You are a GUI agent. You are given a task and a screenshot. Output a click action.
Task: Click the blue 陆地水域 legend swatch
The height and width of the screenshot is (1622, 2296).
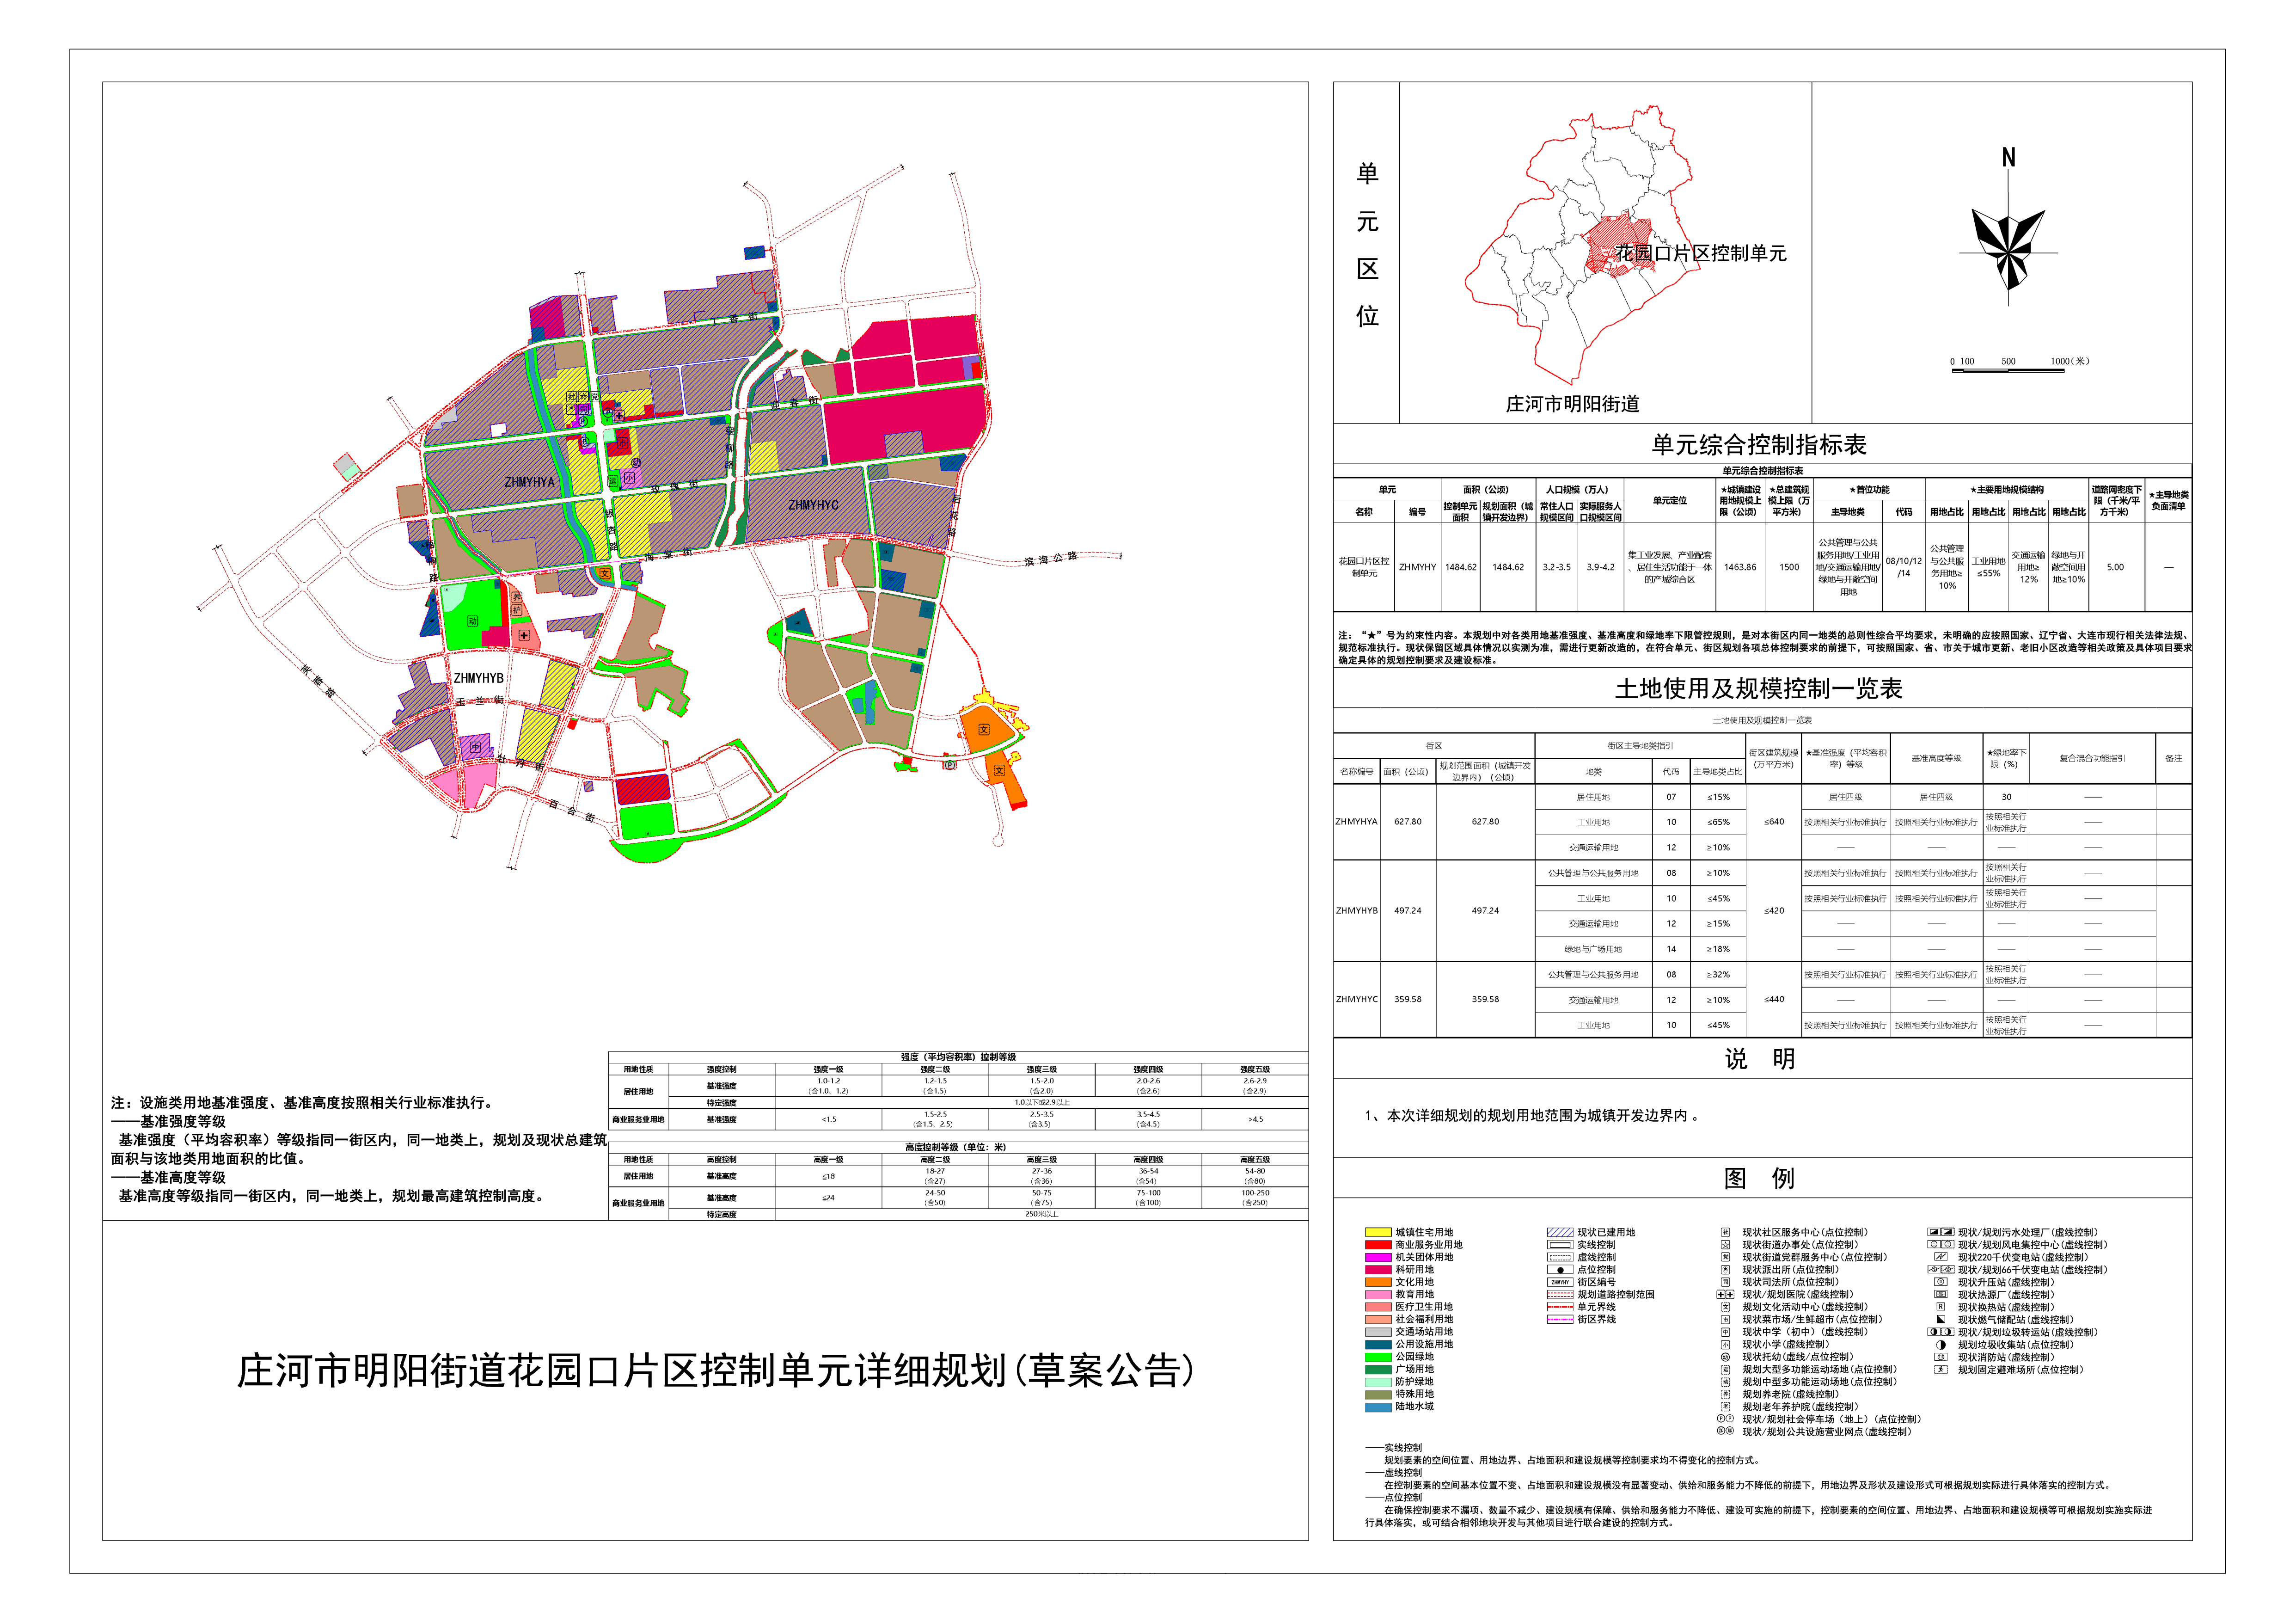(1378, 1407)
